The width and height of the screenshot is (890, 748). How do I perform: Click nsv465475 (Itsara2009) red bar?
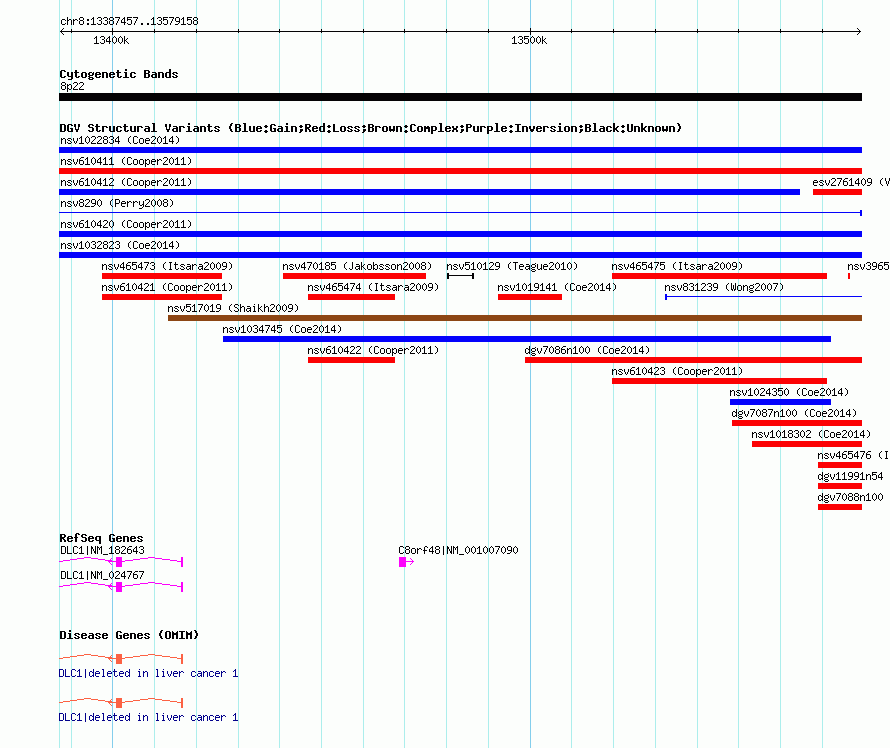[719, 276]
